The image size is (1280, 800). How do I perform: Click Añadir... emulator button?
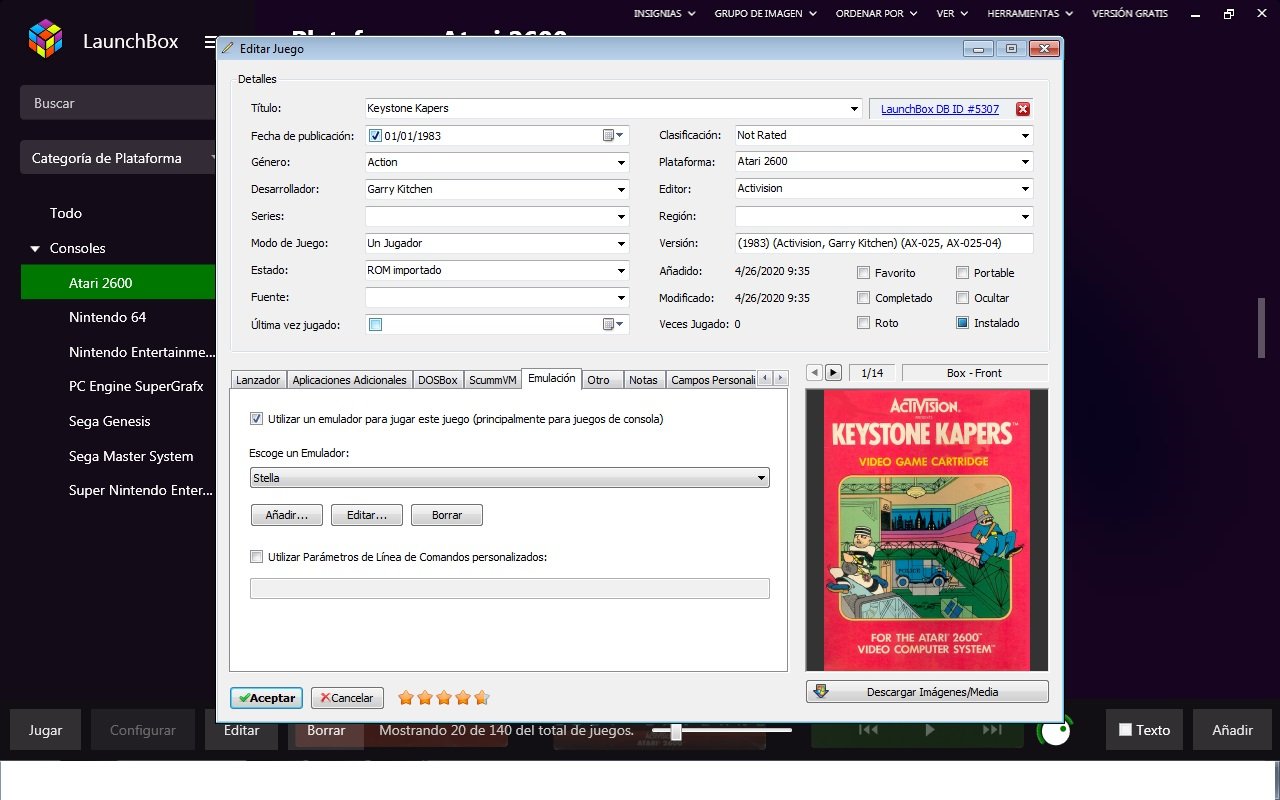tap(287, 515)
